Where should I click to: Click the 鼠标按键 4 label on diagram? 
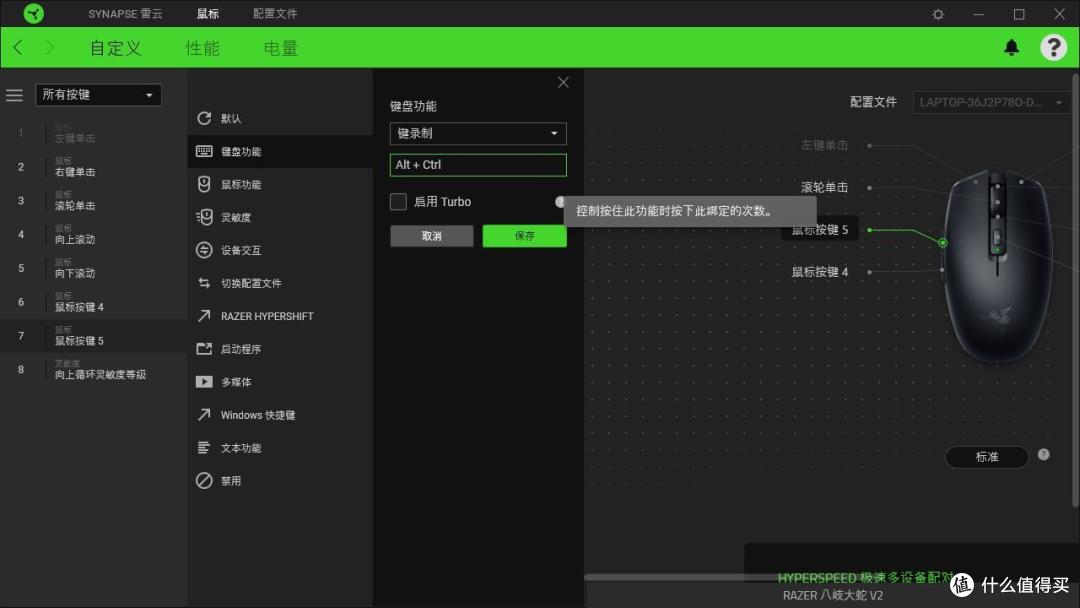click(820, 272)
